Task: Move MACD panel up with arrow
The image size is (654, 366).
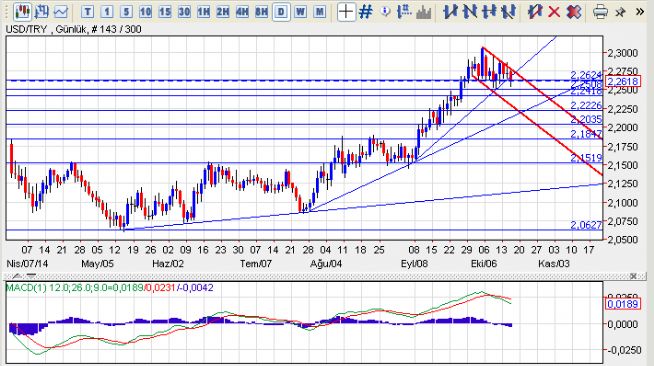Action: point(17,276)
